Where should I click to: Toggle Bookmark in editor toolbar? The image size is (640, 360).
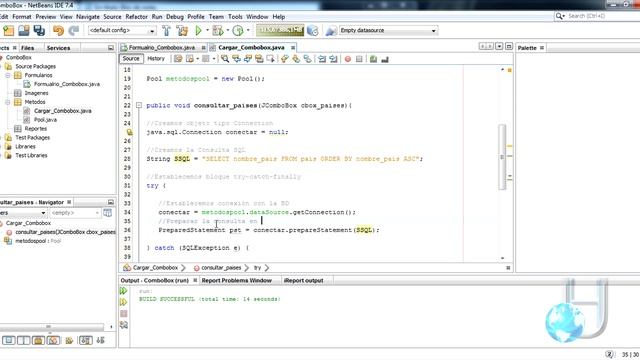(307, 59)
